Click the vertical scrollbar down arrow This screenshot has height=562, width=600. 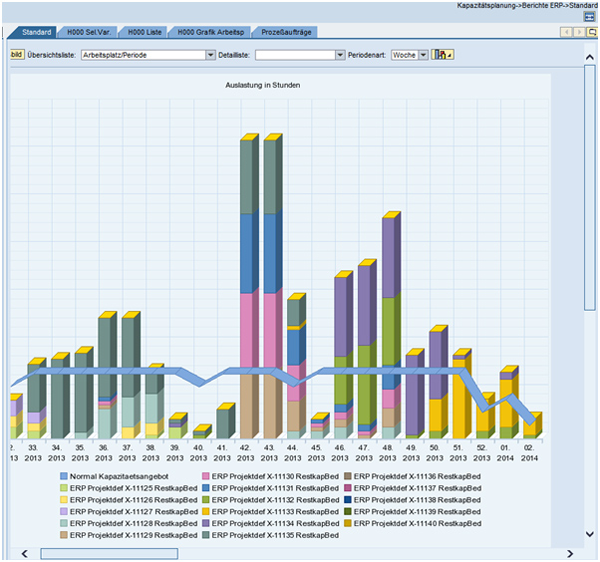coord(589,535)
